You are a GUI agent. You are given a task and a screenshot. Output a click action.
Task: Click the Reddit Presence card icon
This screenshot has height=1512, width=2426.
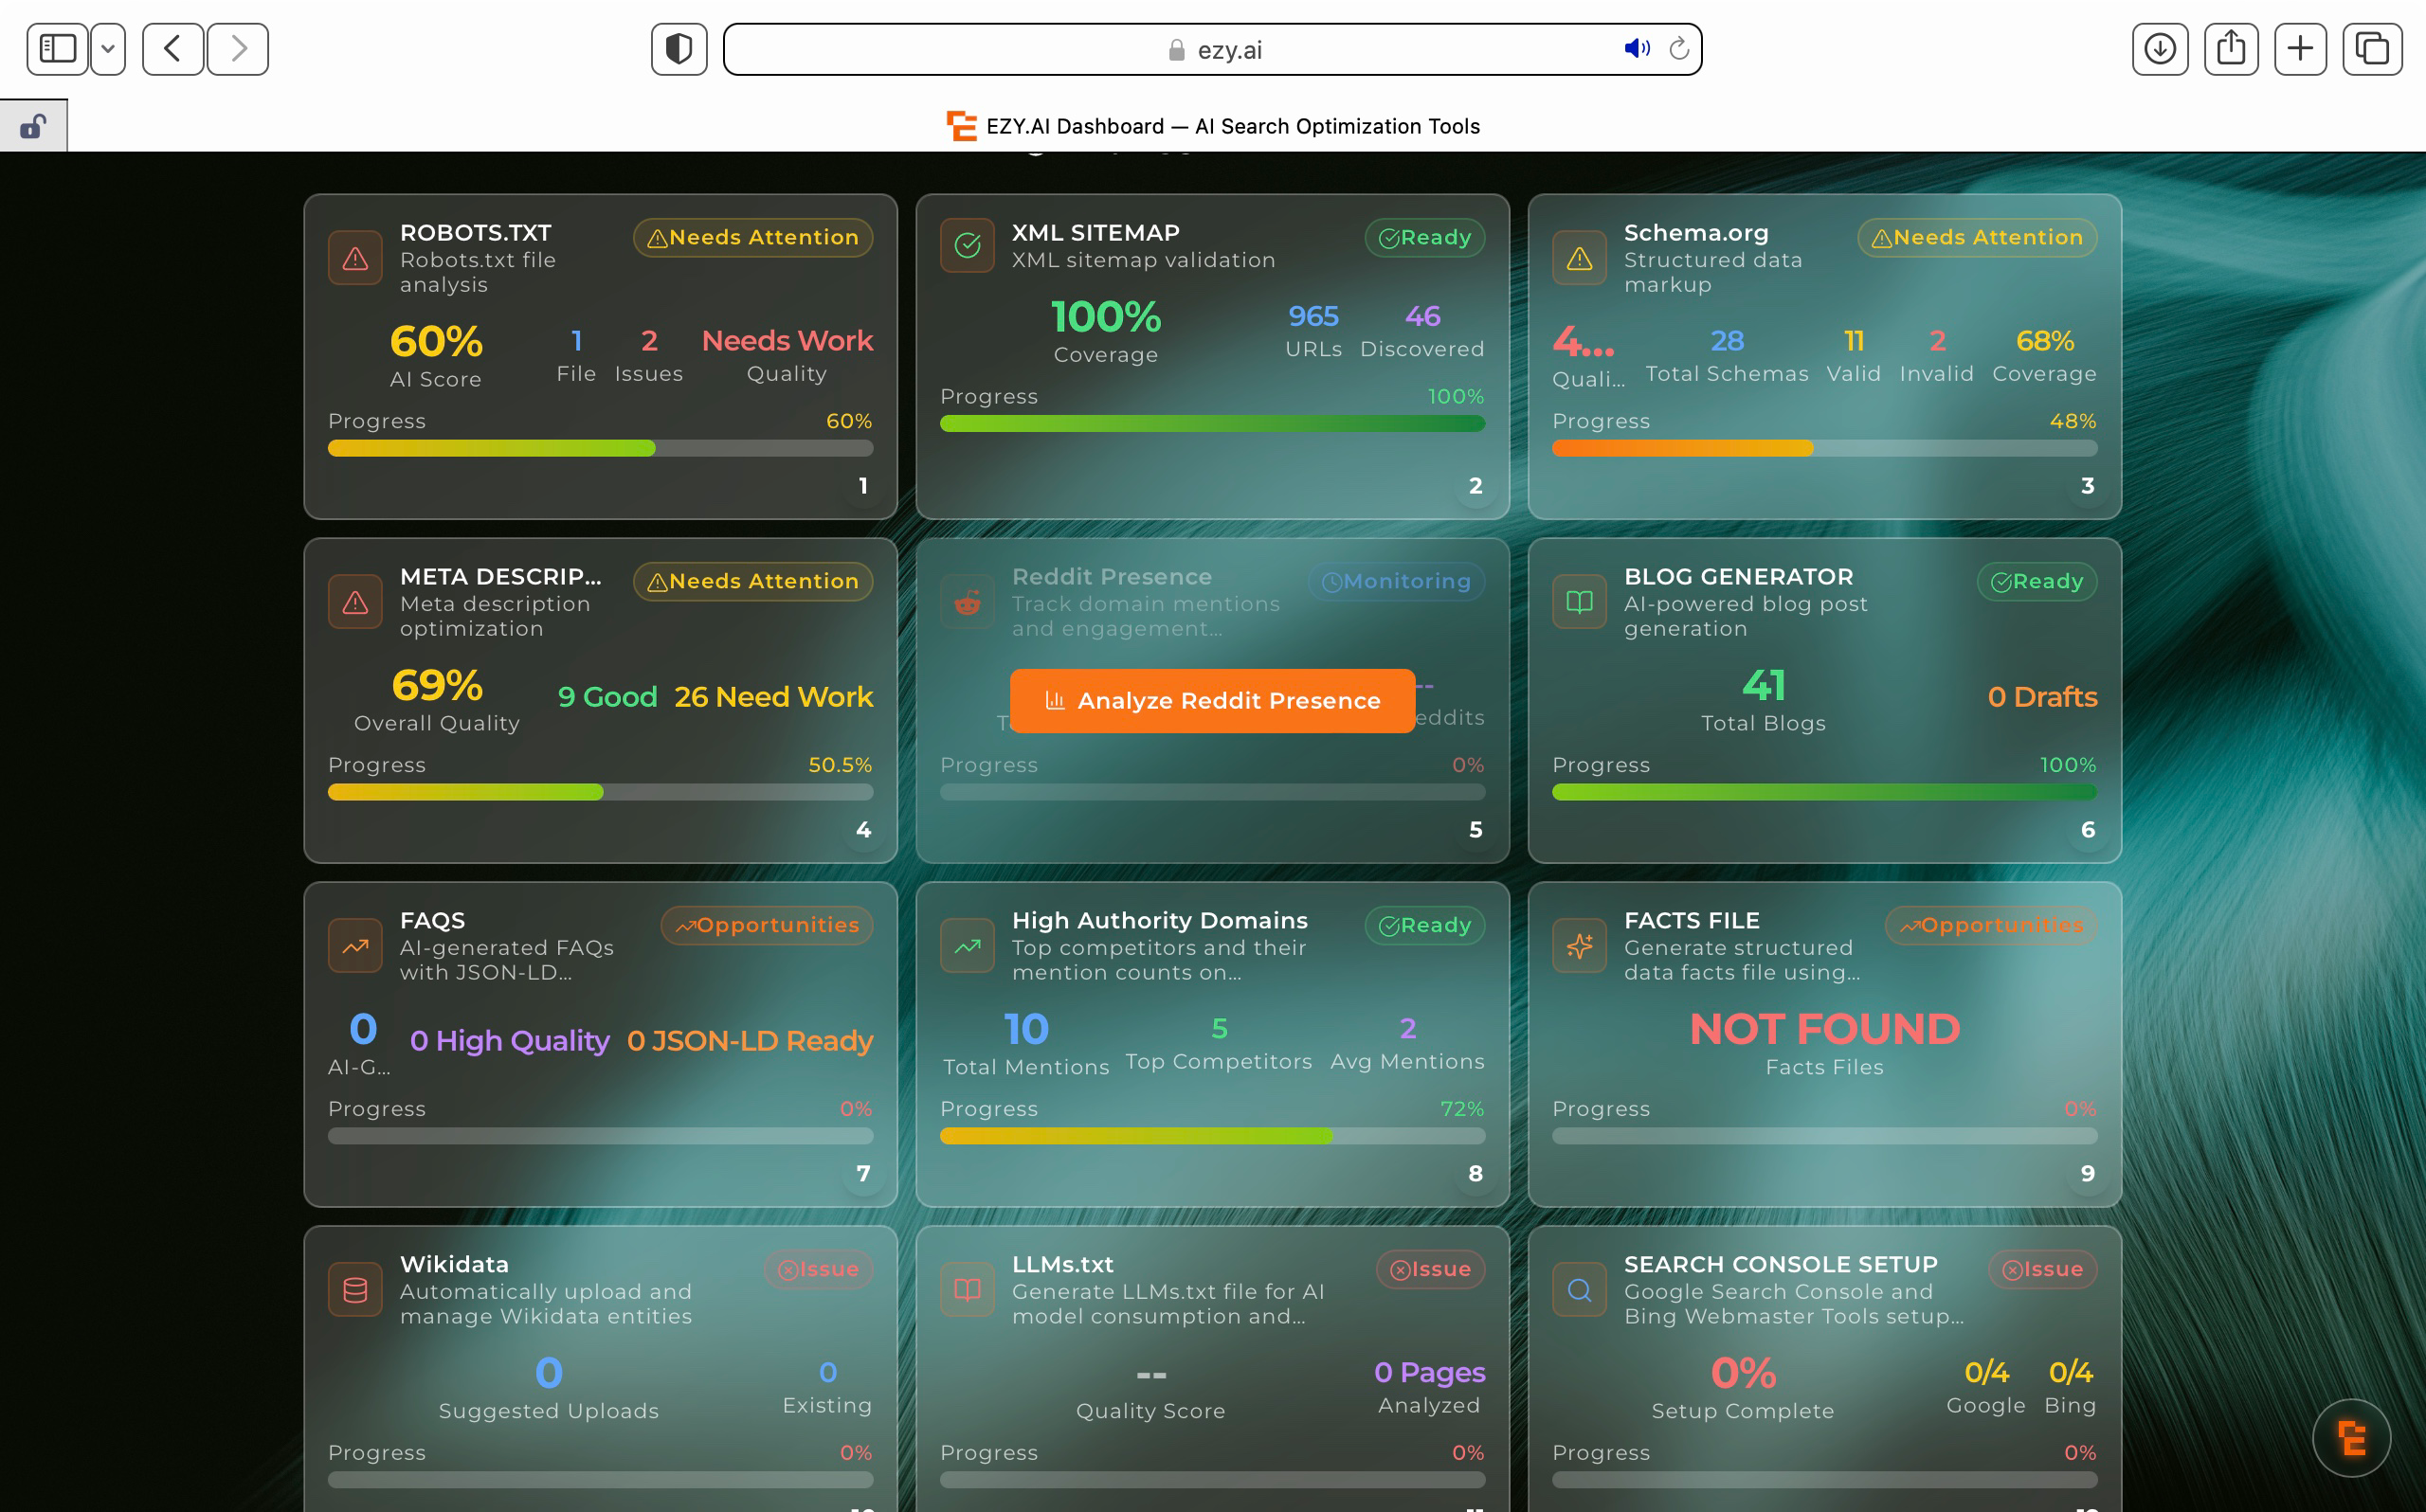point(966,601)
